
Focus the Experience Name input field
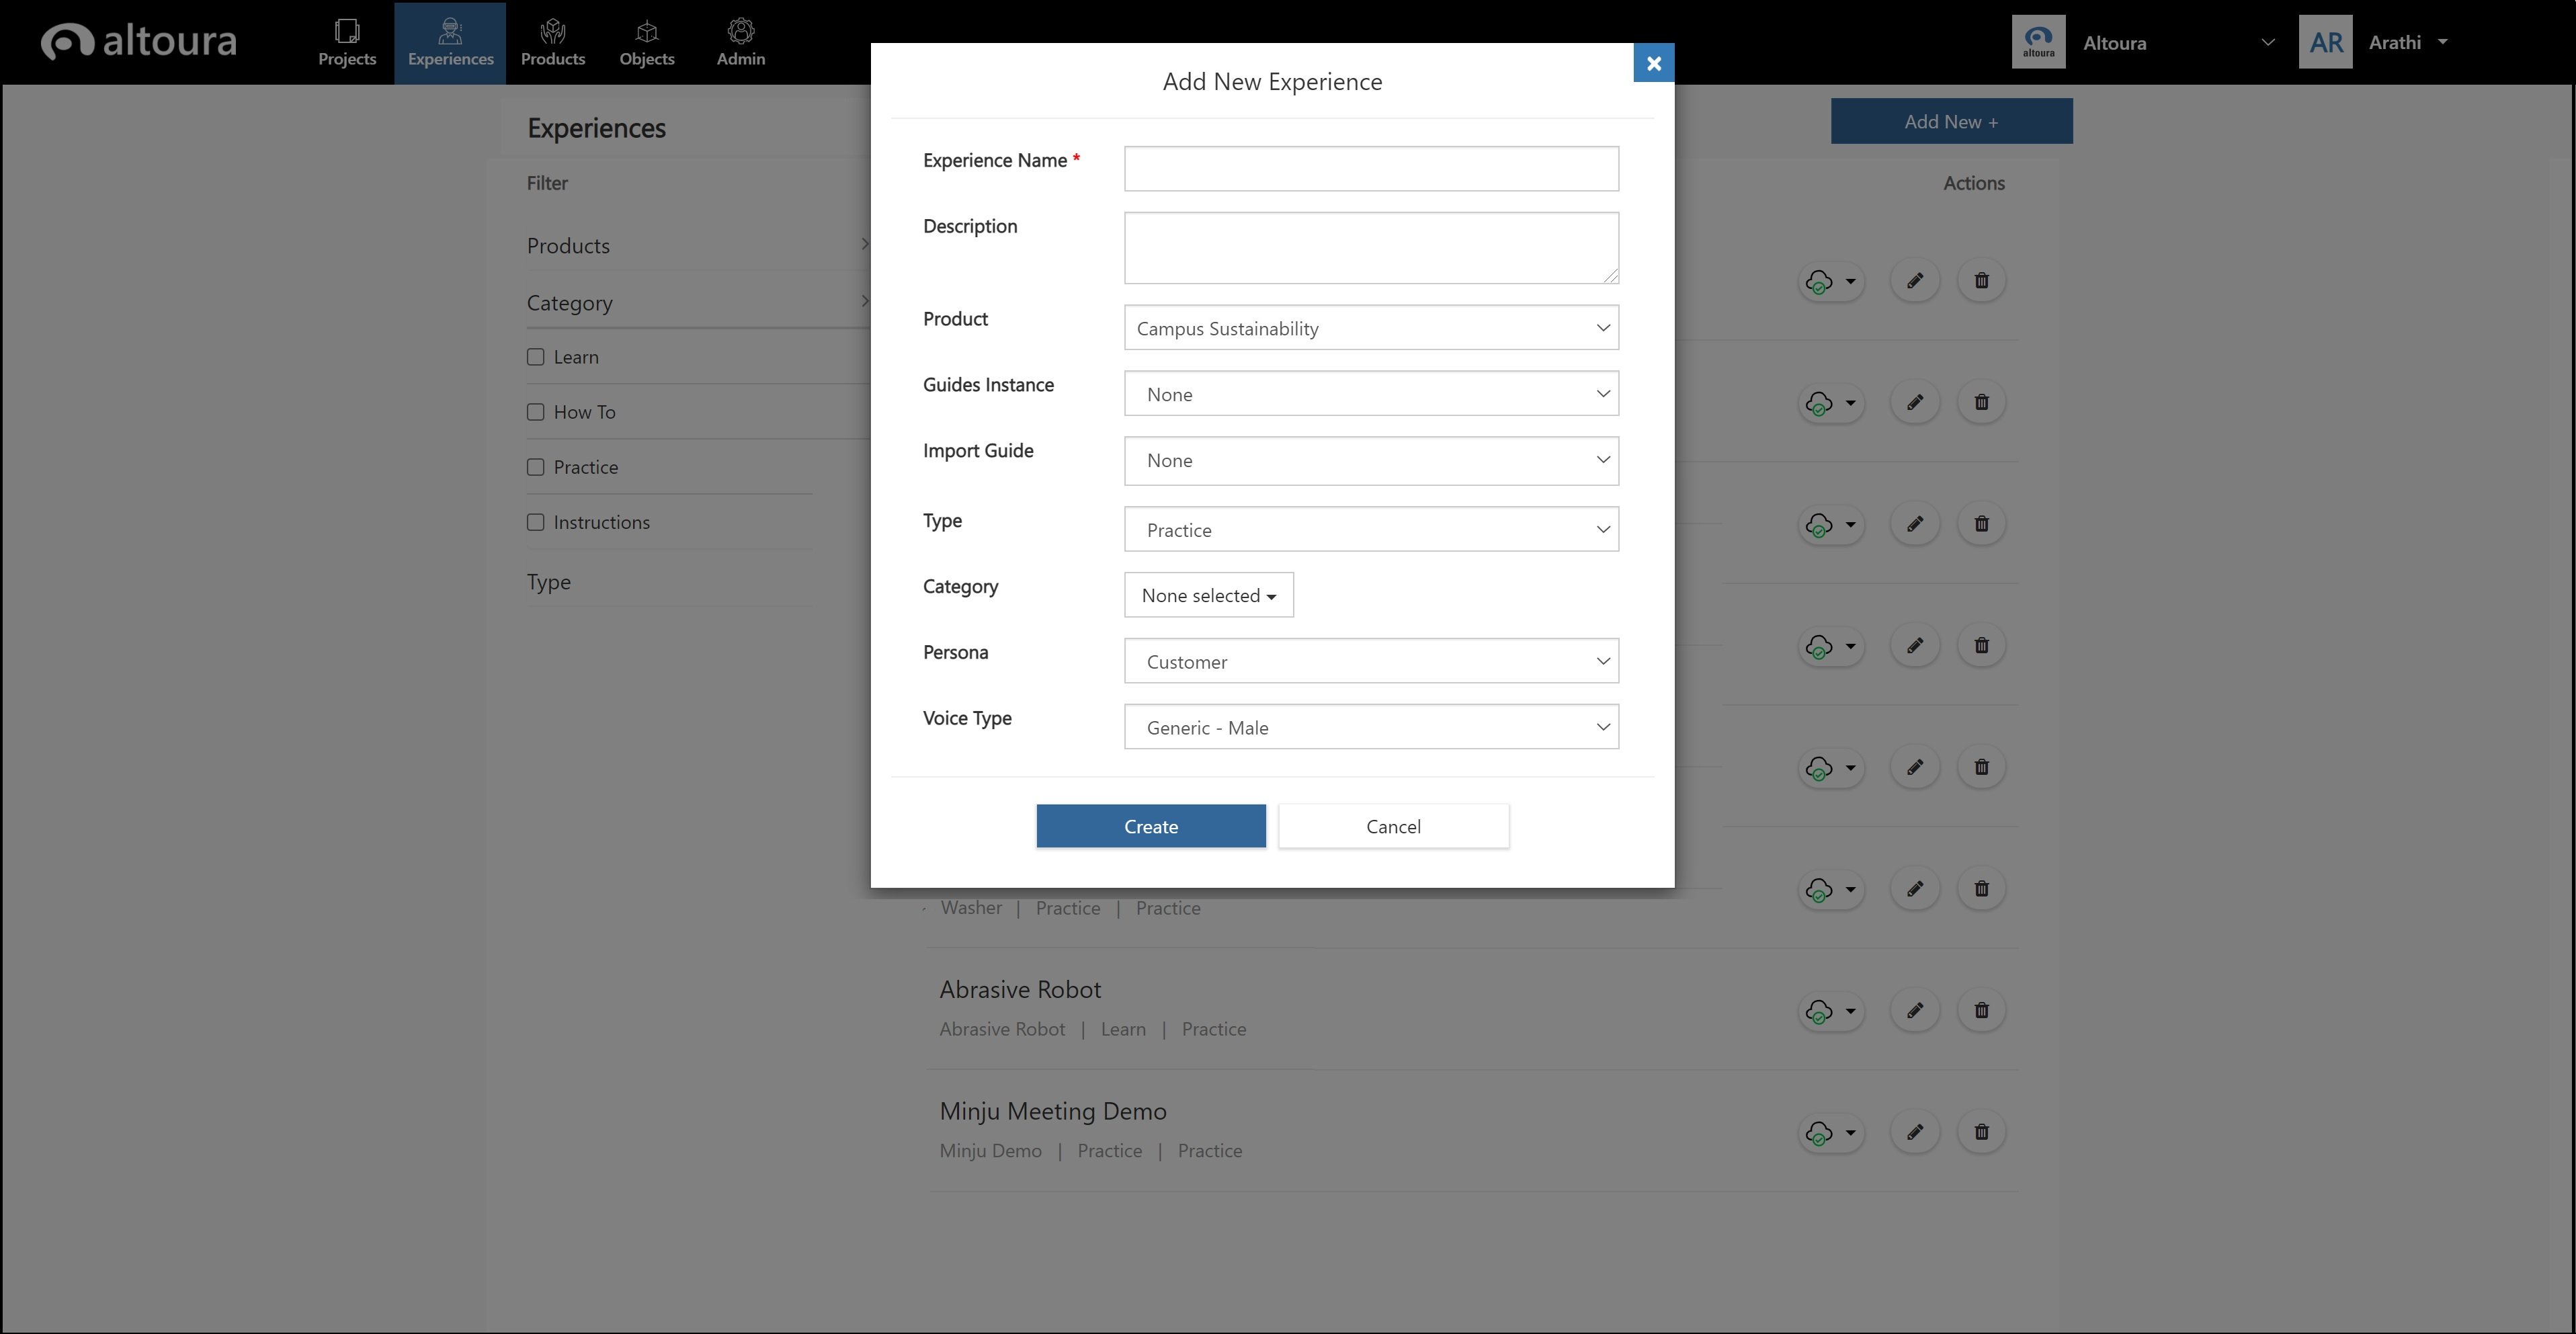1371,169
